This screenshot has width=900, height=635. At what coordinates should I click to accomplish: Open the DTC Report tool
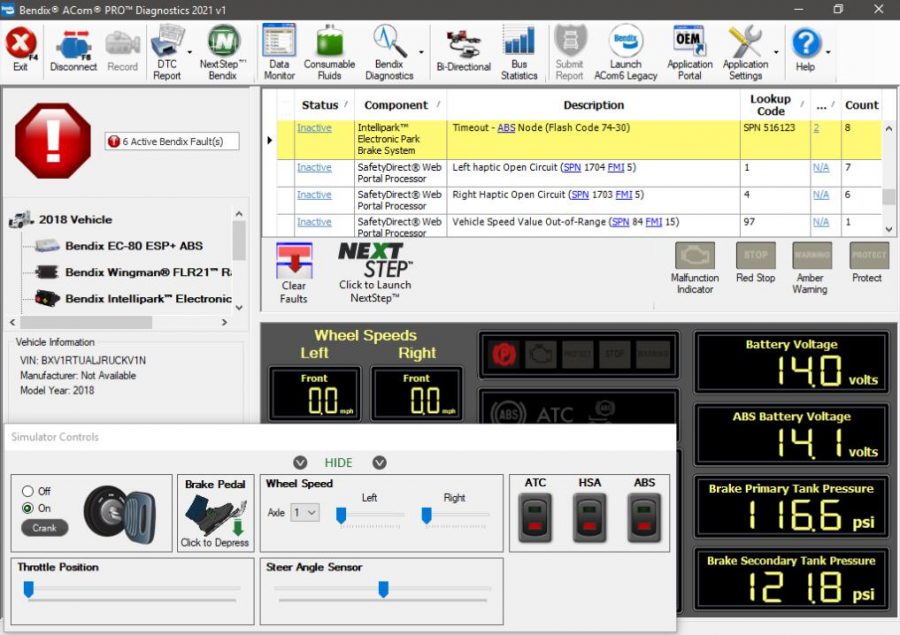tap(168, 48)
